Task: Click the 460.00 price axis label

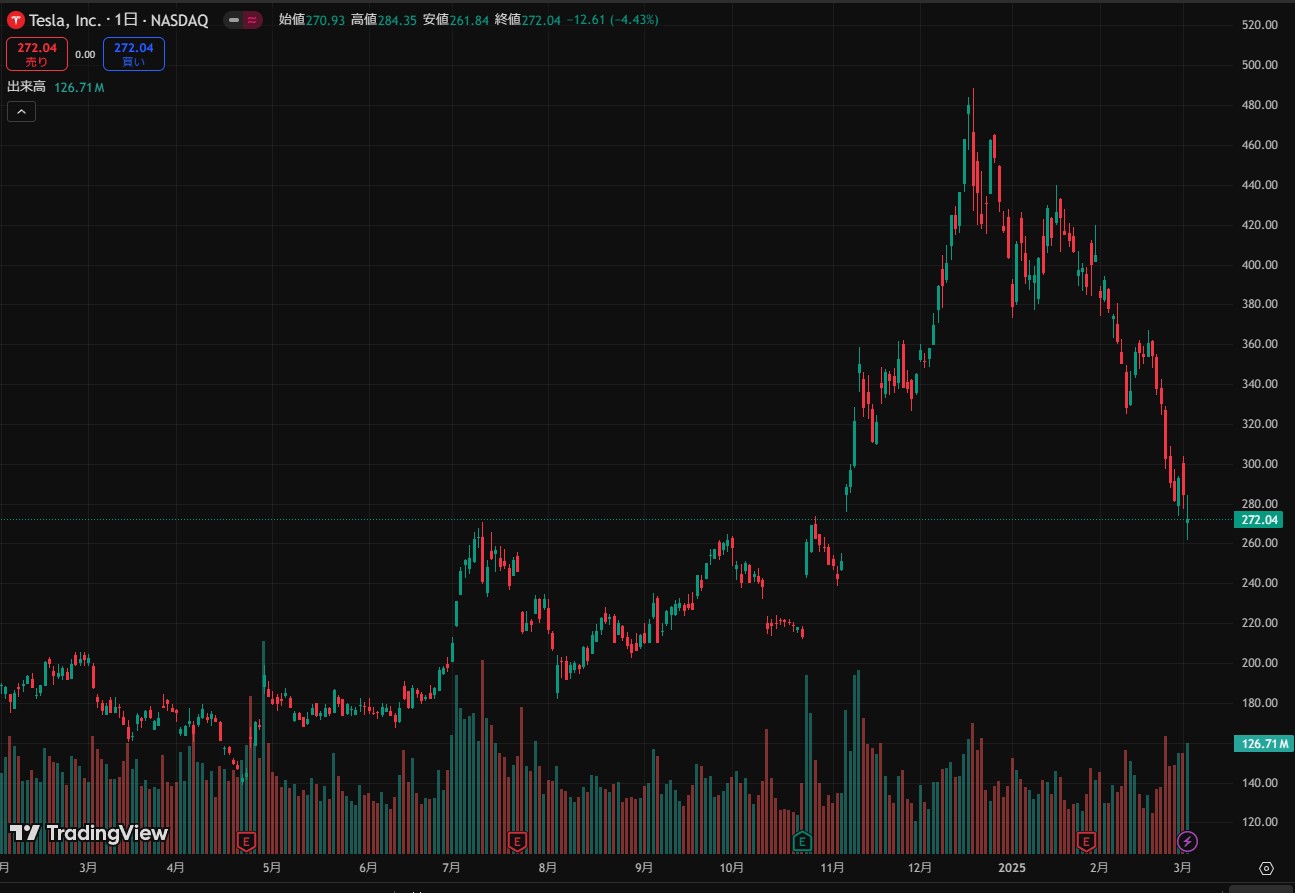Action: click(1259, 145)
